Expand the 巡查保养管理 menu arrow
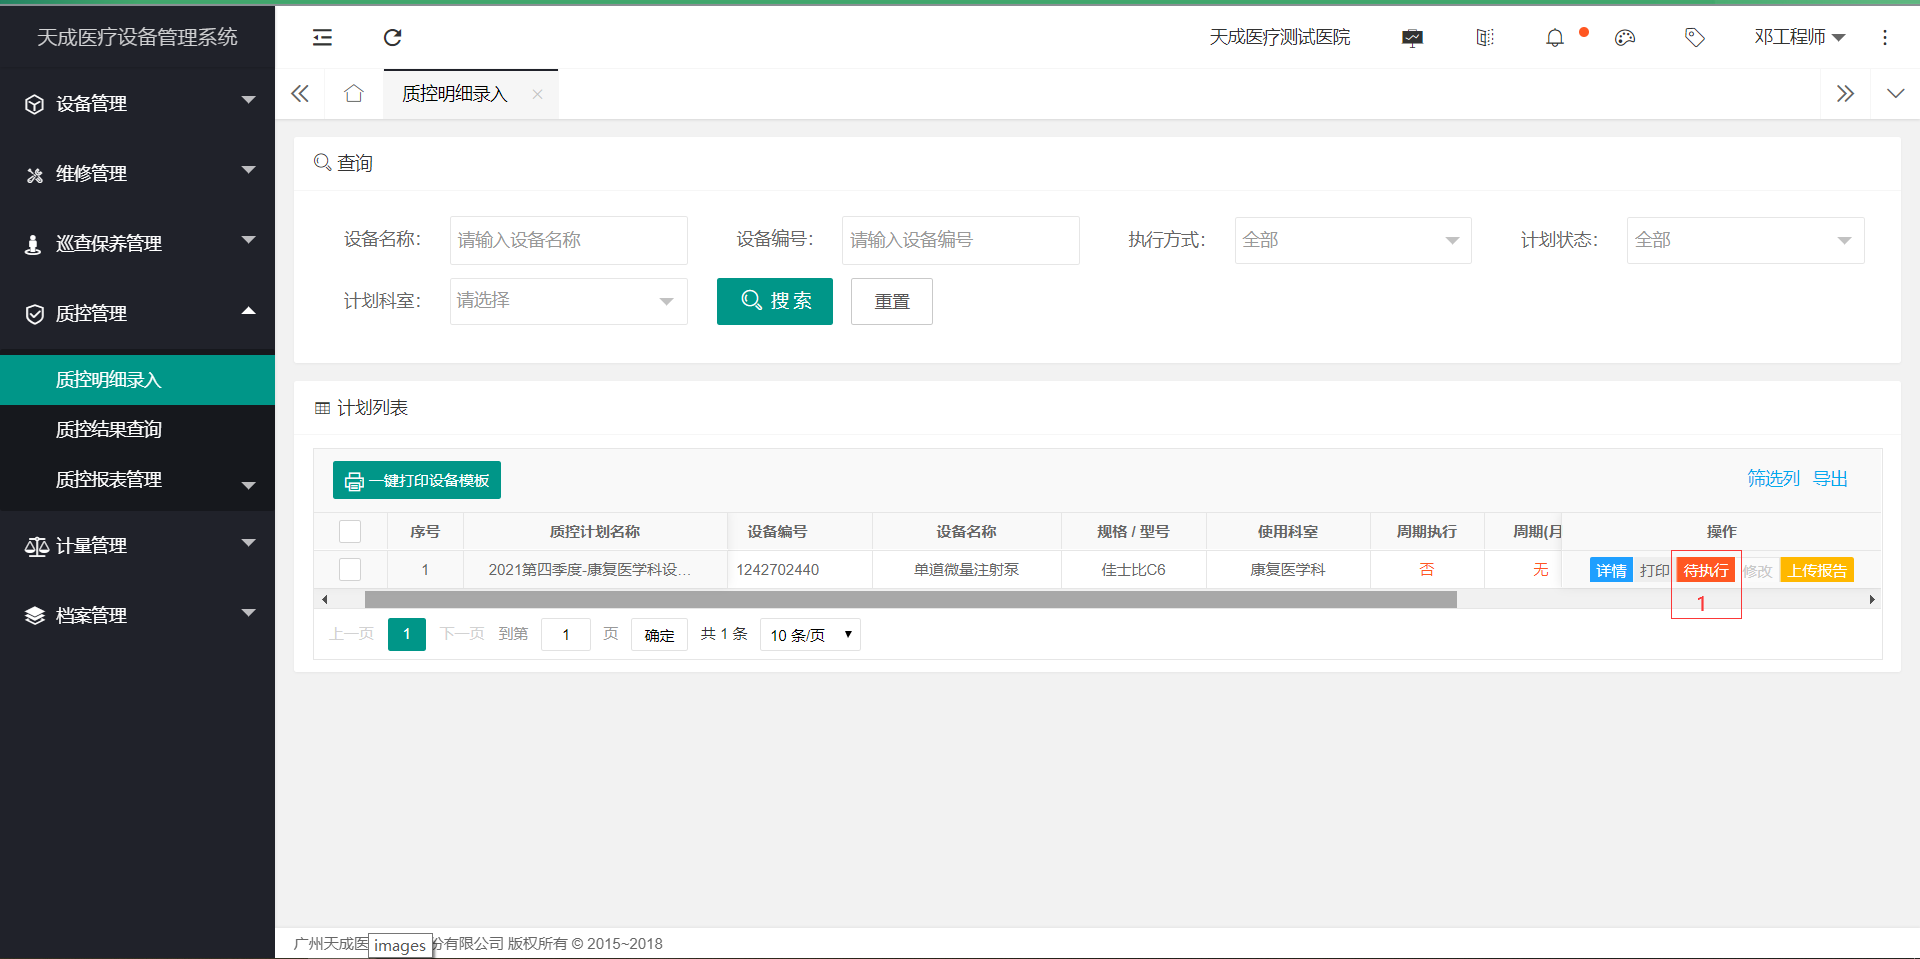 [249, 240]
